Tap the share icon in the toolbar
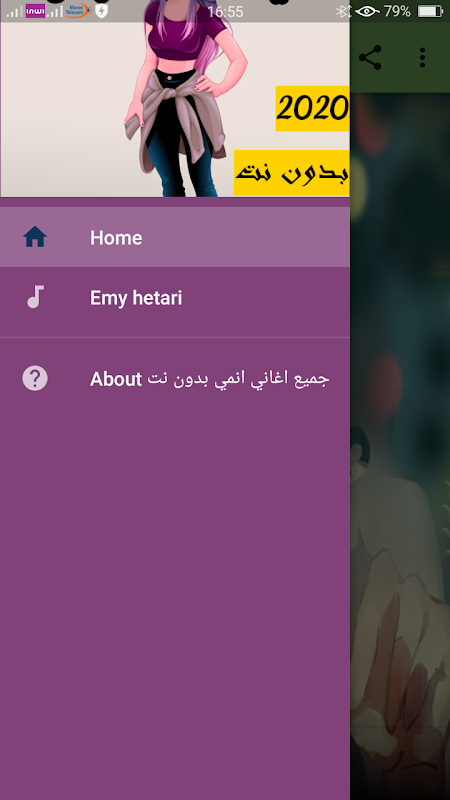Image resolution: width=450 pixels, height=800 pixels. [370, 57]
